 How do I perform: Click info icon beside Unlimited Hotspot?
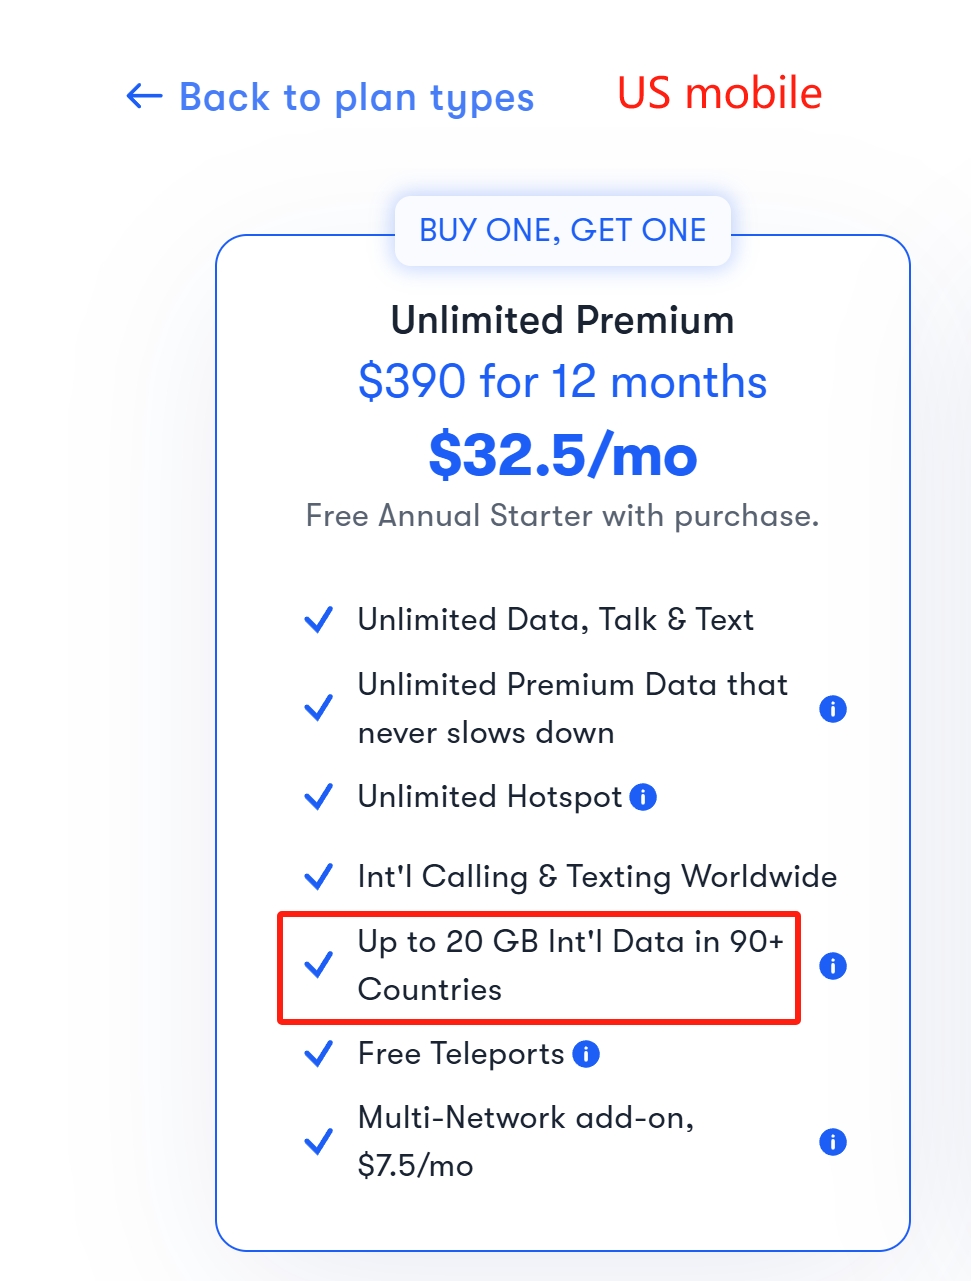click(643, 797)
